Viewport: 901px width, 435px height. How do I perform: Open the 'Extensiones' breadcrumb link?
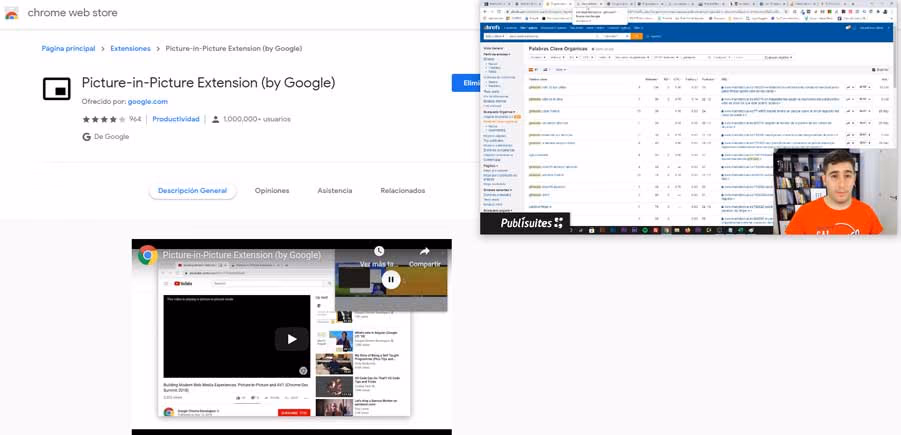click(x=130, y=49)
